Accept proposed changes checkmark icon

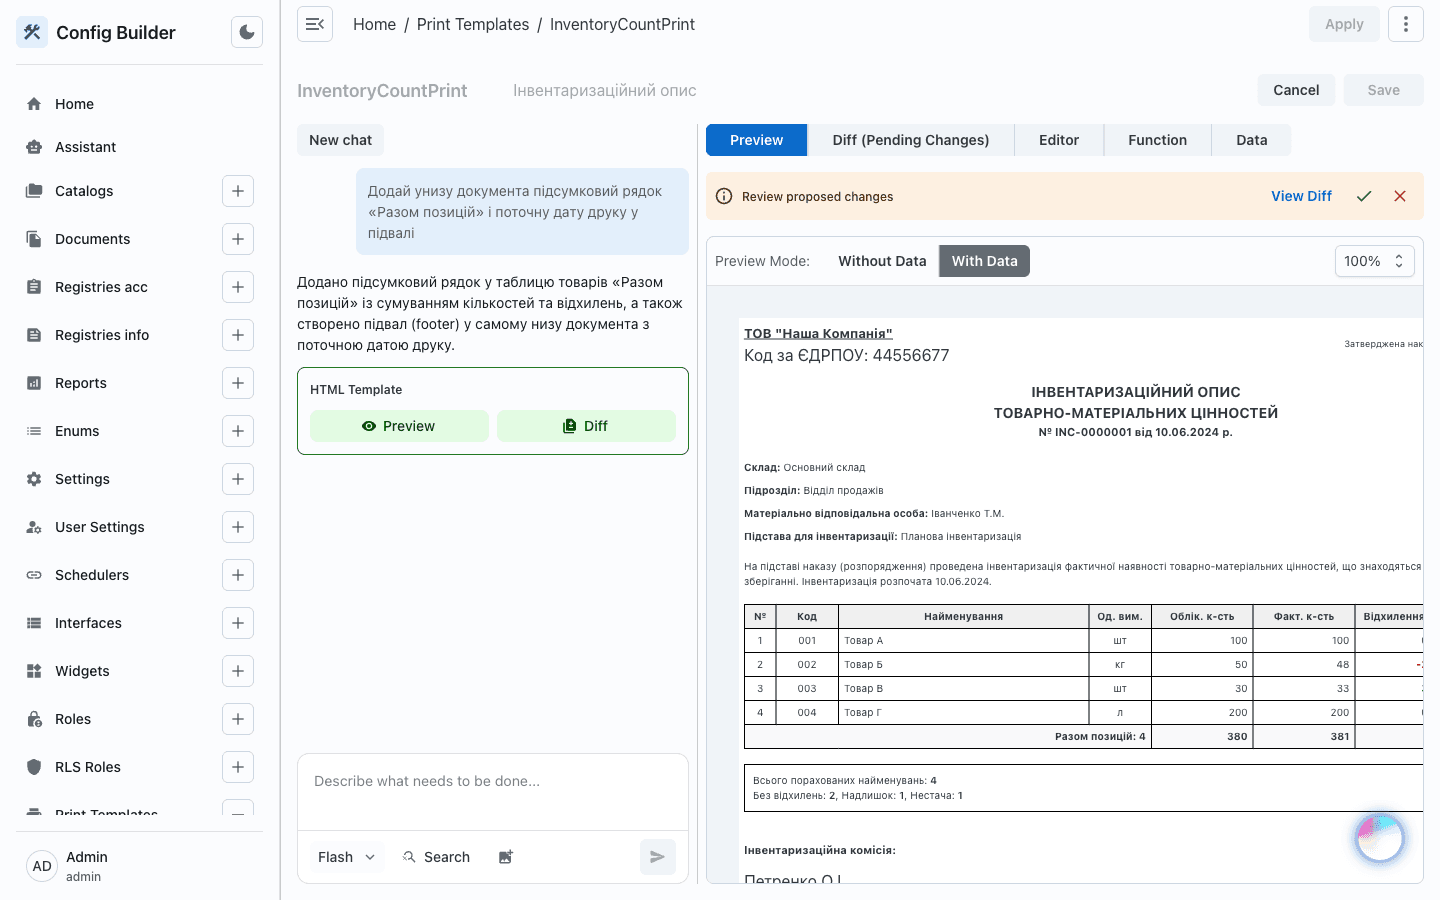(1364, 196)
